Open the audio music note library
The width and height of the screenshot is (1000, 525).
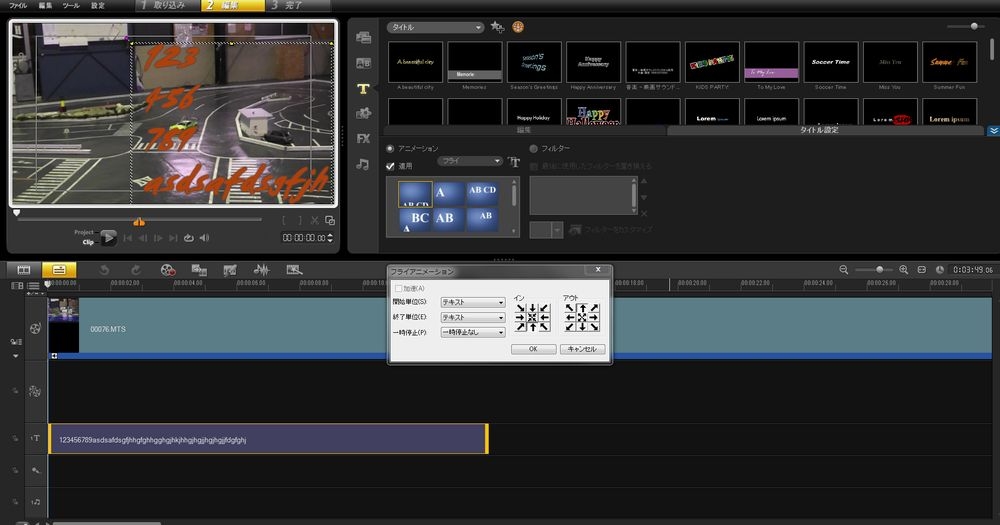363,164
